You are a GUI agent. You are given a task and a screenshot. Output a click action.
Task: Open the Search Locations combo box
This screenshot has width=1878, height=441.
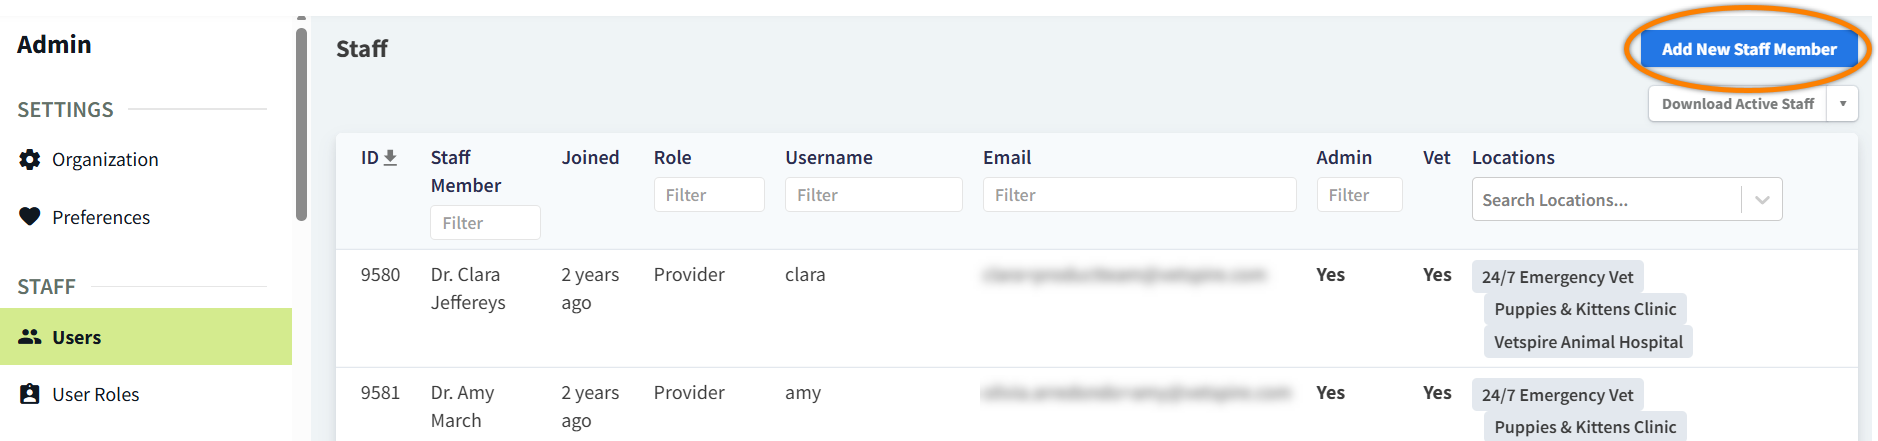(1627, 200)
